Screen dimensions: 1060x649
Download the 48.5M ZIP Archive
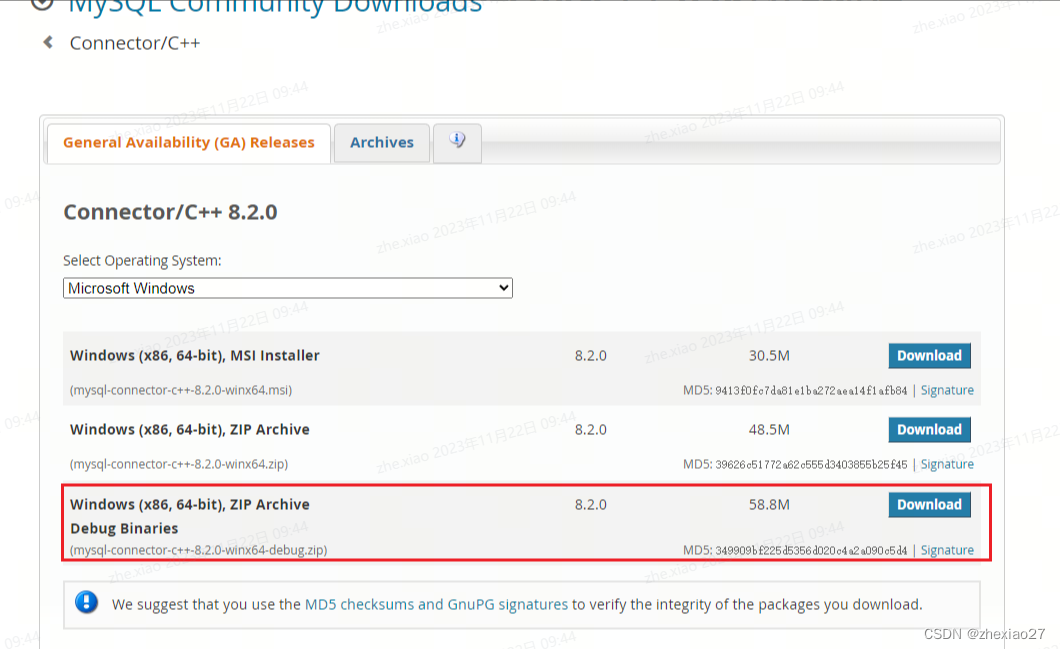(x=929, y=429)
